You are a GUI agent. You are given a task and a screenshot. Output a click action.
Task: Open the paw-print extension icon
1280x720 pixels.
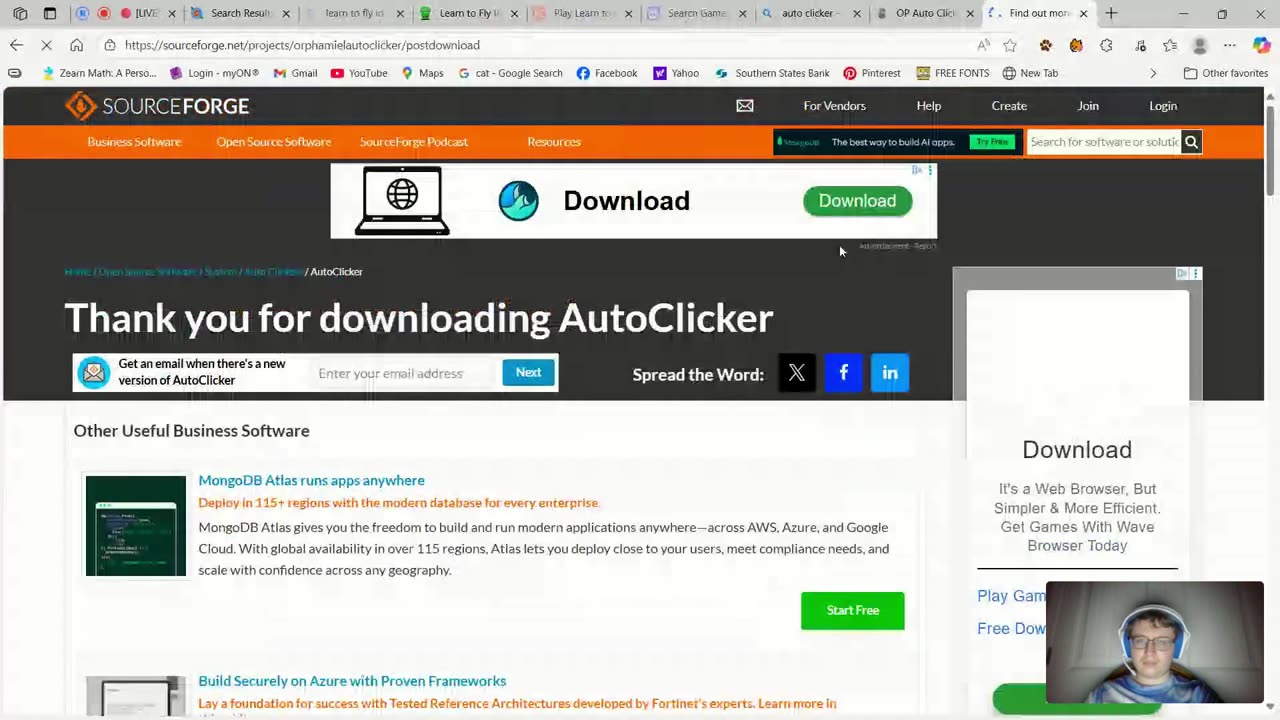pos(1045,45)
